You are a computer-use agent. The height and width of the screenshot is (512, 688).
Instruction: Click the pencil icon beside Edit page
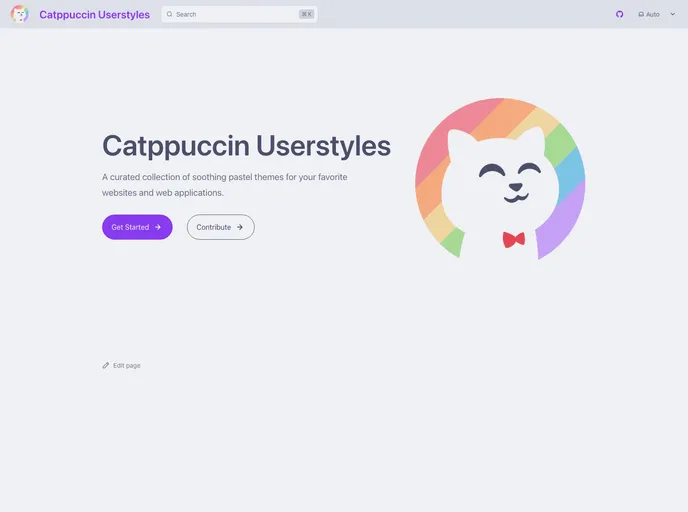click(x=106, y=365)
